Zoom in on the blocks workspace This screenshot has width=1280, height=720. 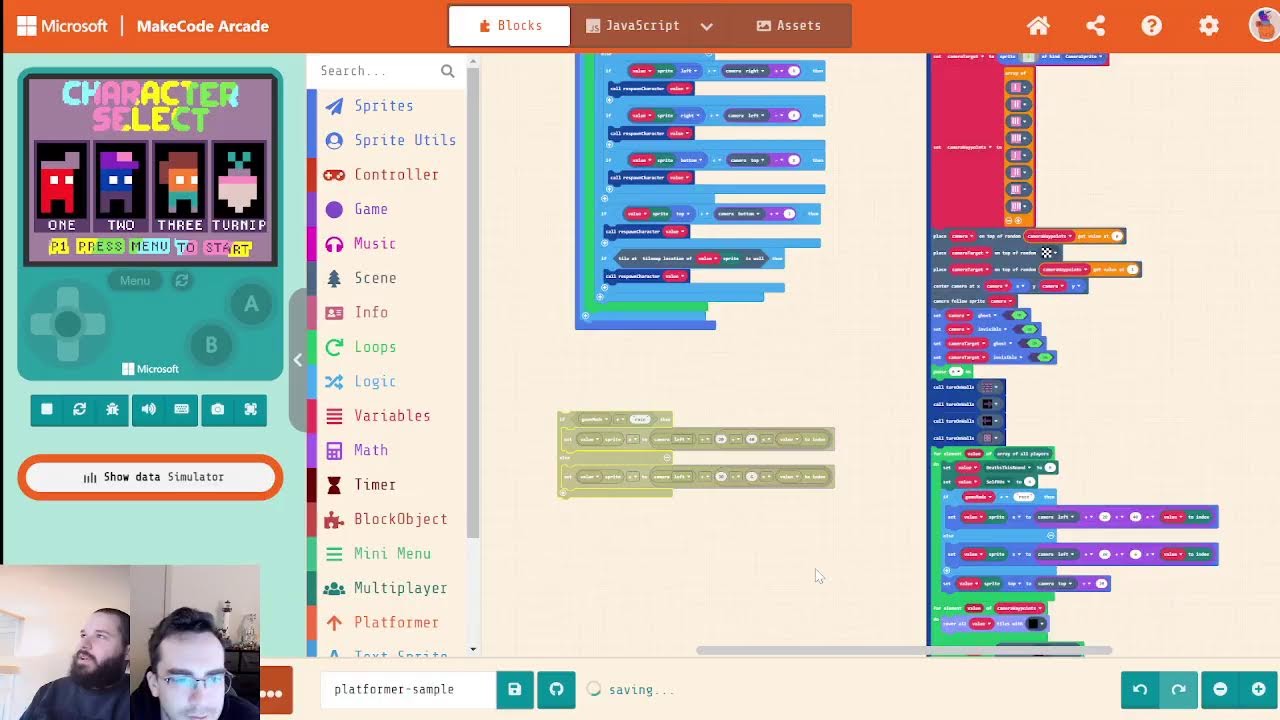(1259, 689)
